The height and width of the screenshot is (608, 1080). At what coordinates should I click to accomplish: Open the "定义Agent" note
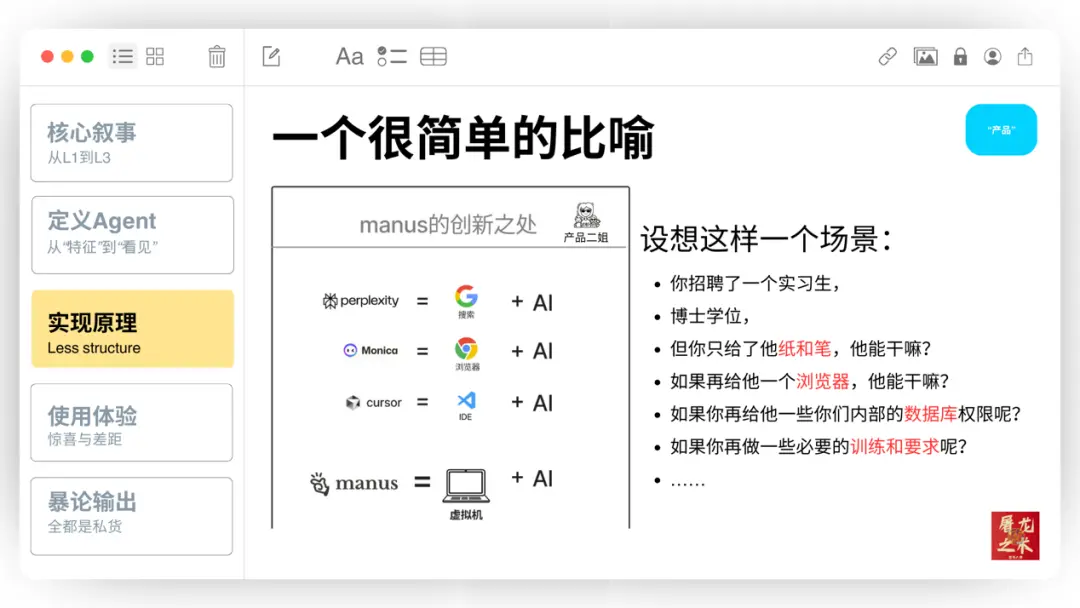(x=131, y=235)
